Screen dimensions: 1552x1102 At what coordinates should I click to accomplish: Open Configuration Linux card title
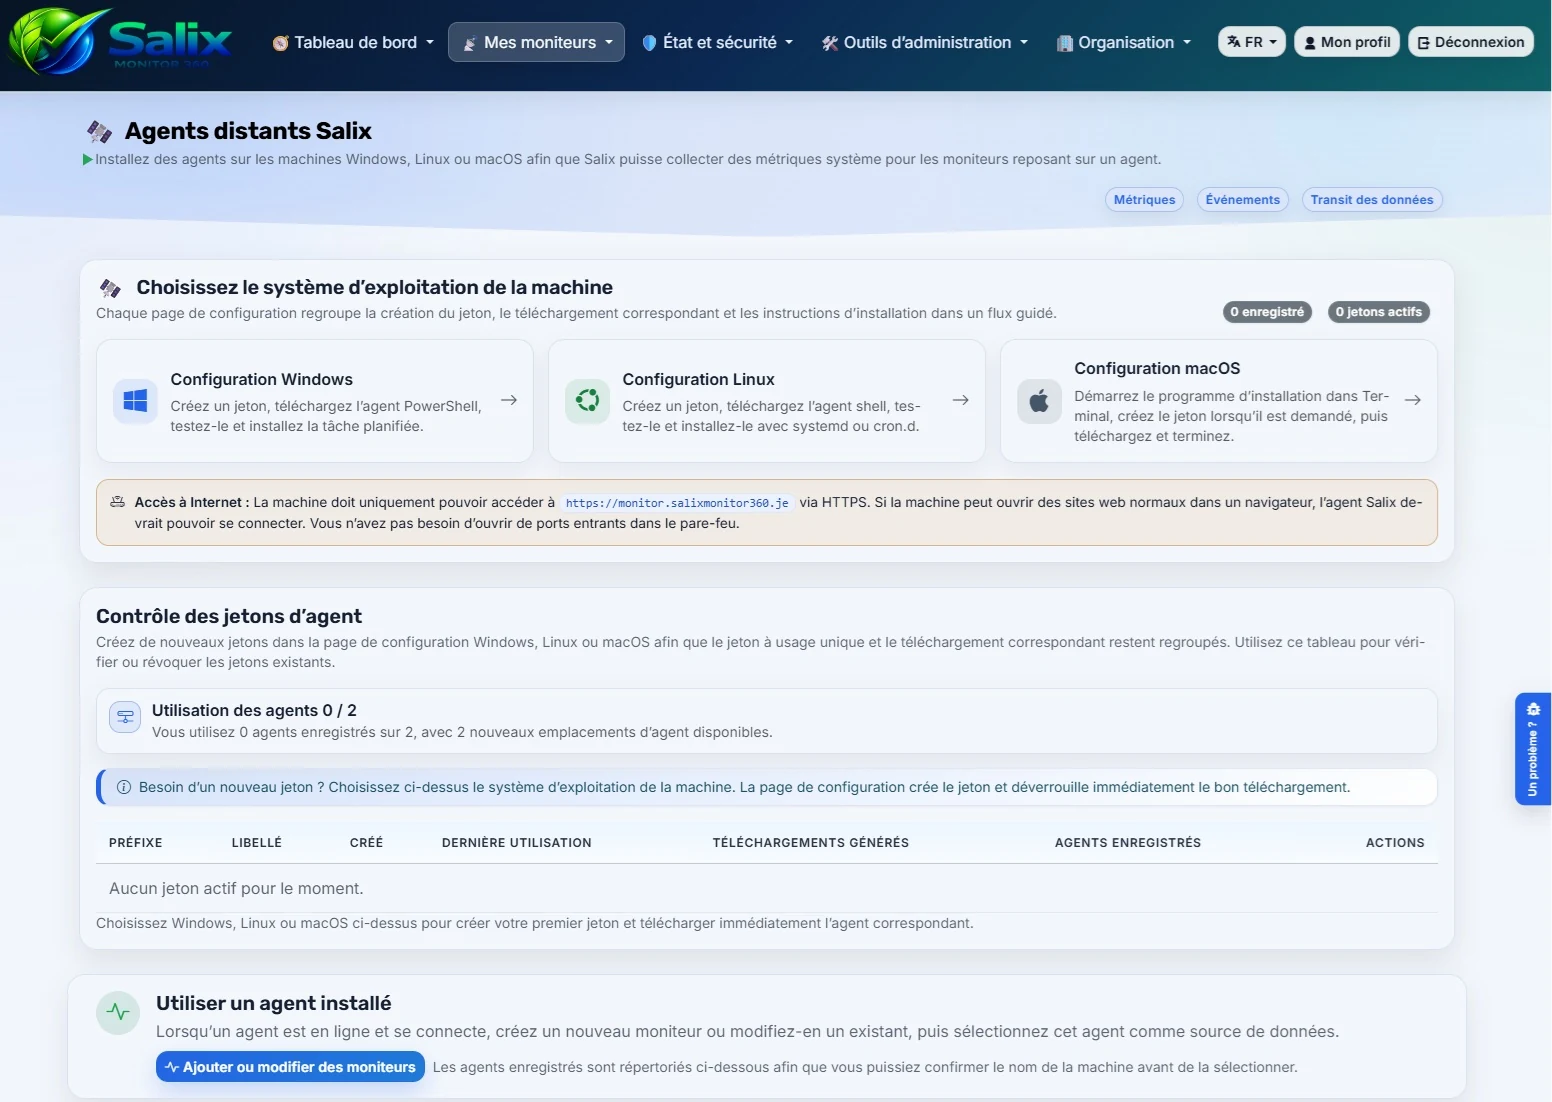(x=698, y=380)
